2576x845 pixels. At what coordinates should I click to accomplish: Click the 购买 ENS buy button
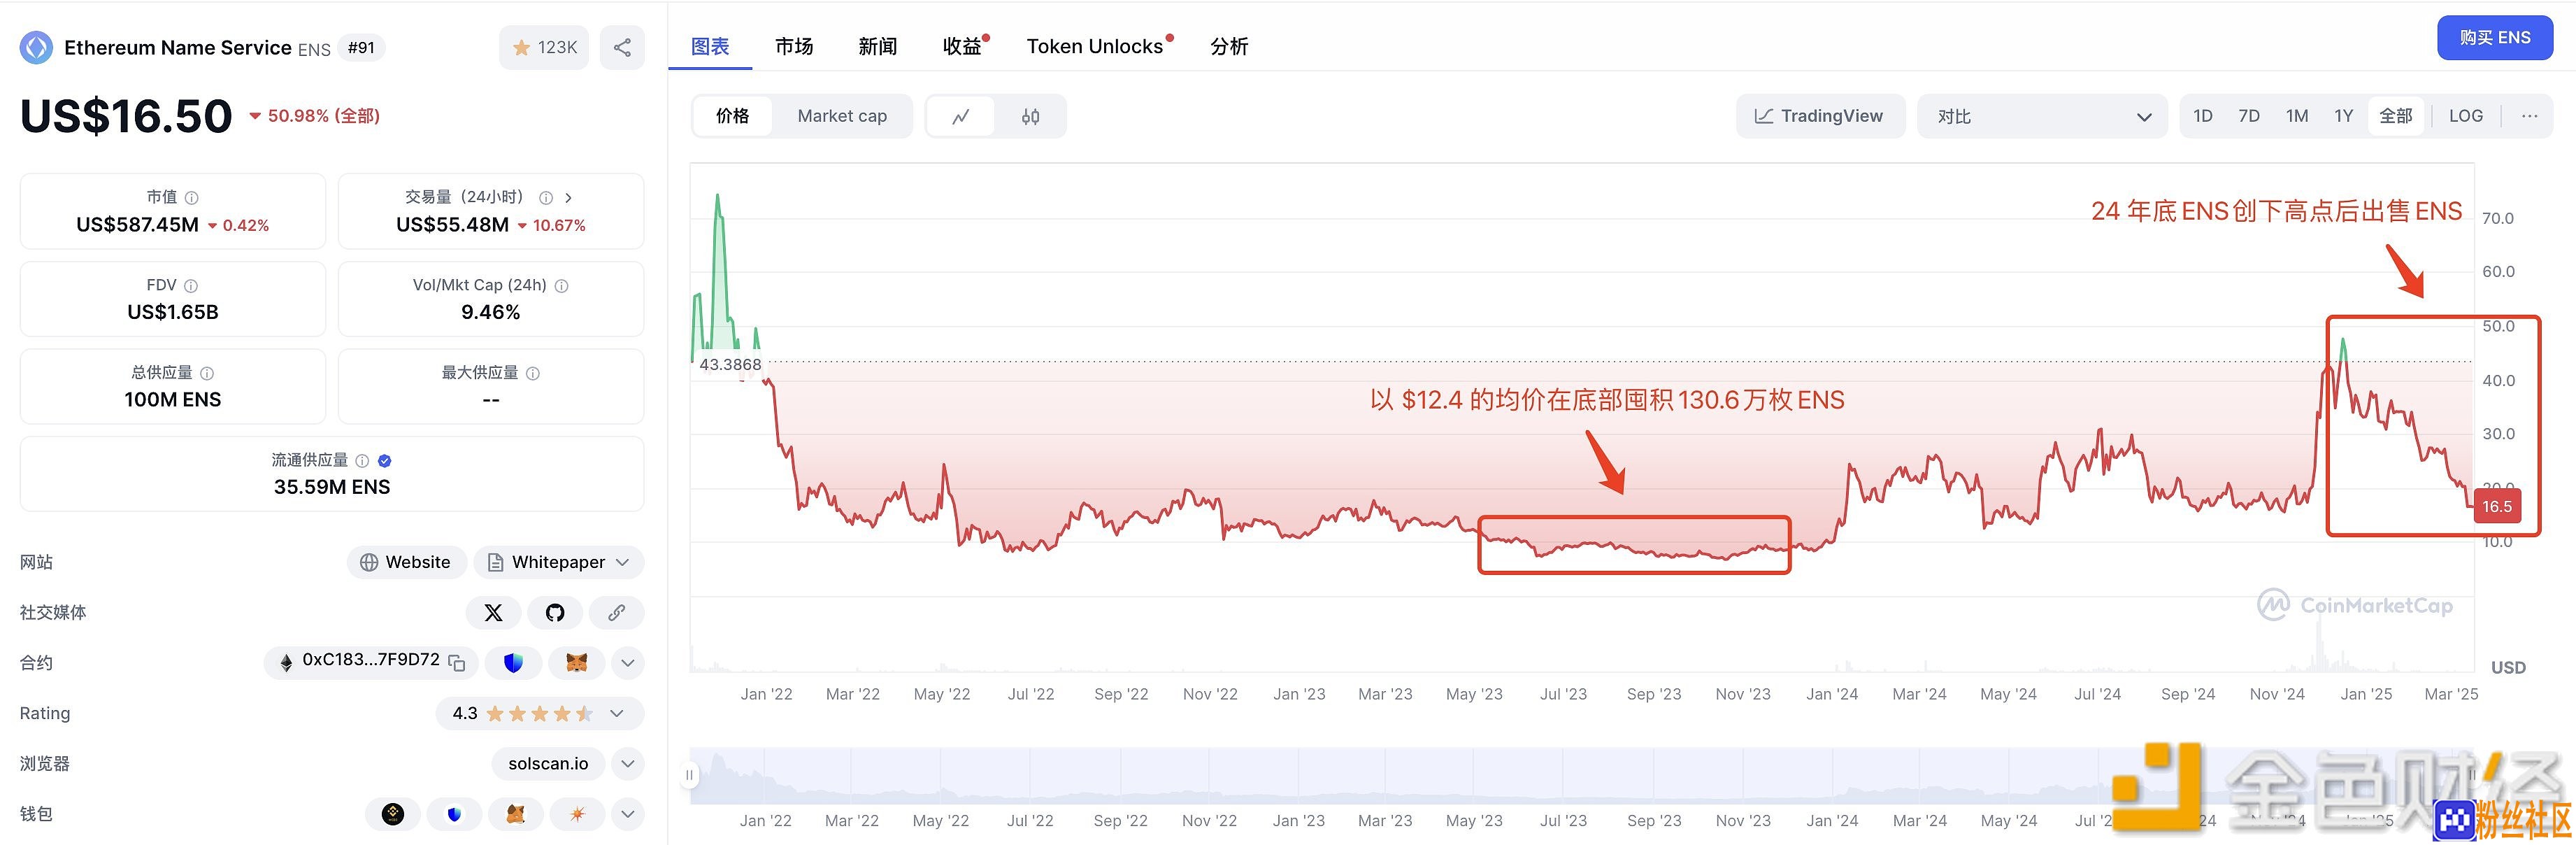pyautogui.click(x=2495, y=38)
